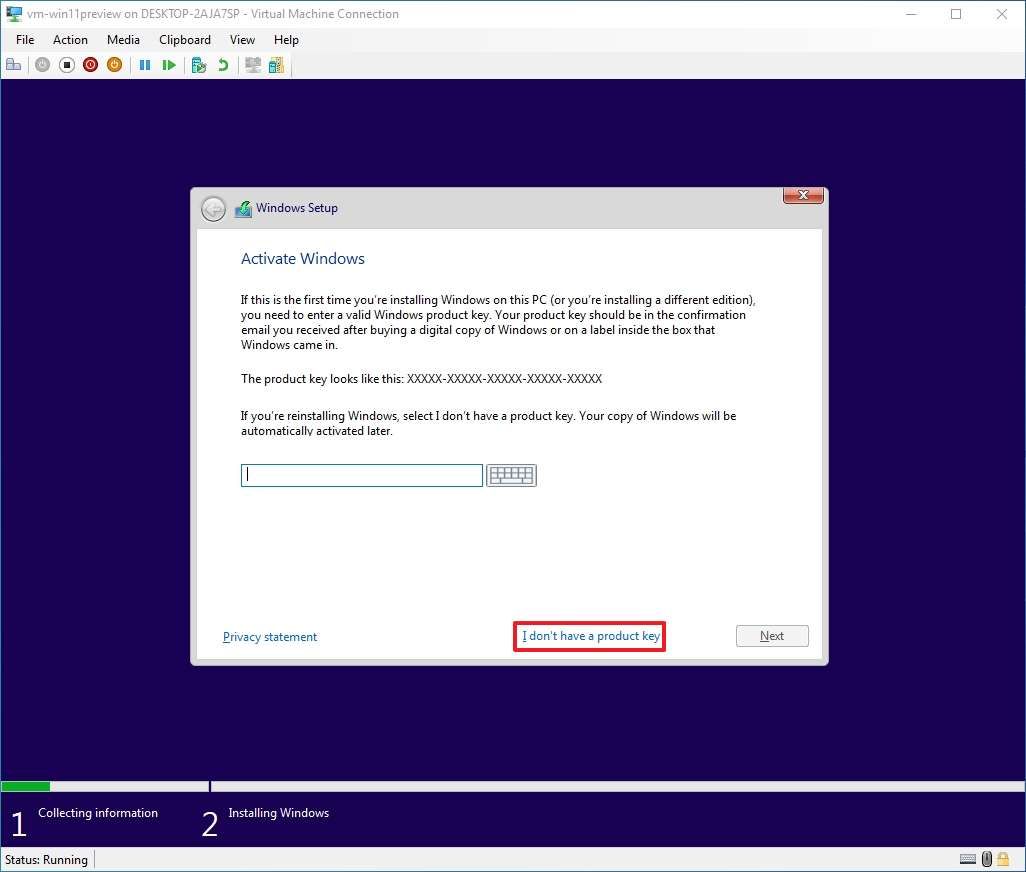Click the back arrow in Windows Setup

coord(213,209)
